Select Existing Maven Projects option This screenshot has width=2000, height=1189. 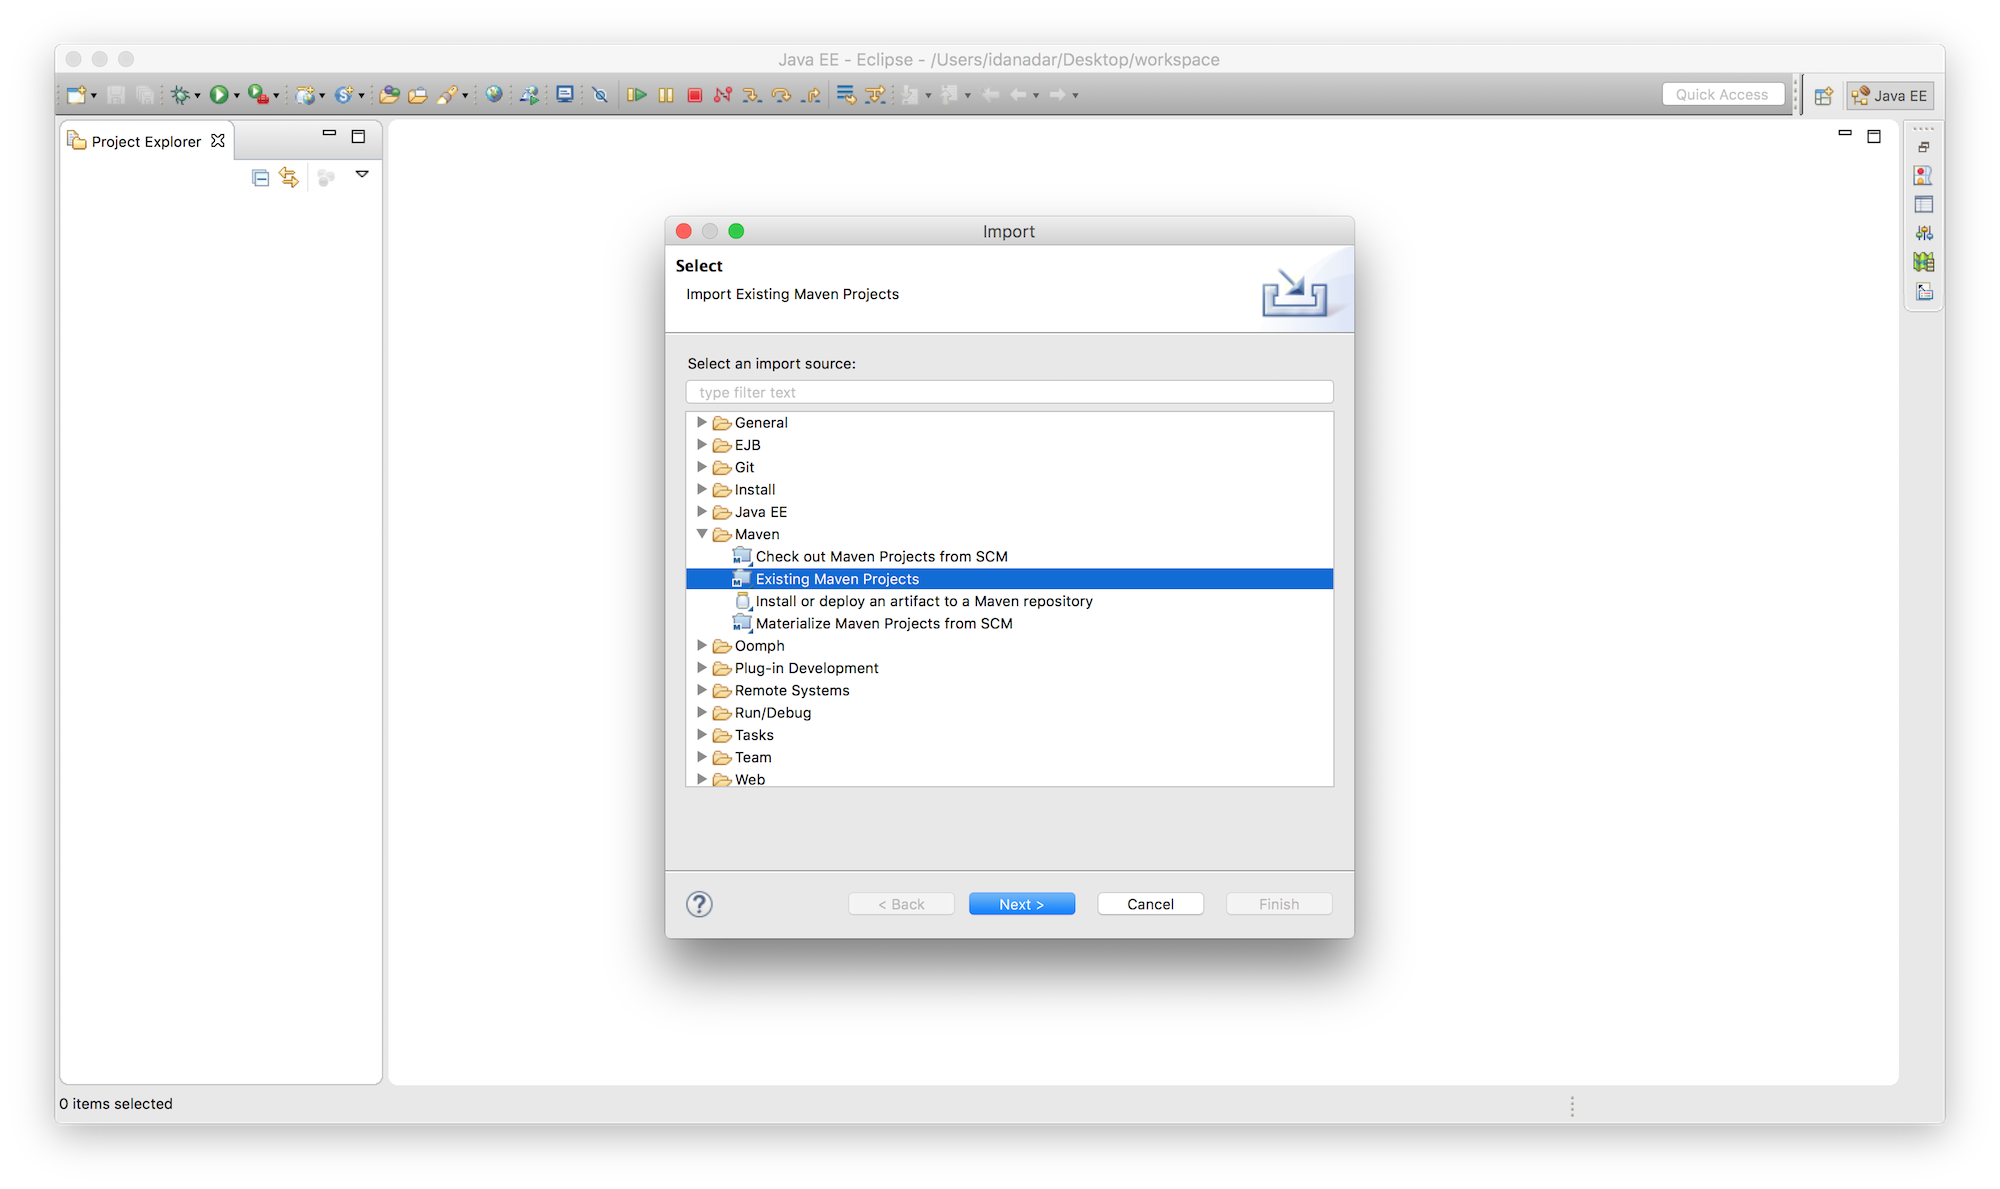coord(837,578)
